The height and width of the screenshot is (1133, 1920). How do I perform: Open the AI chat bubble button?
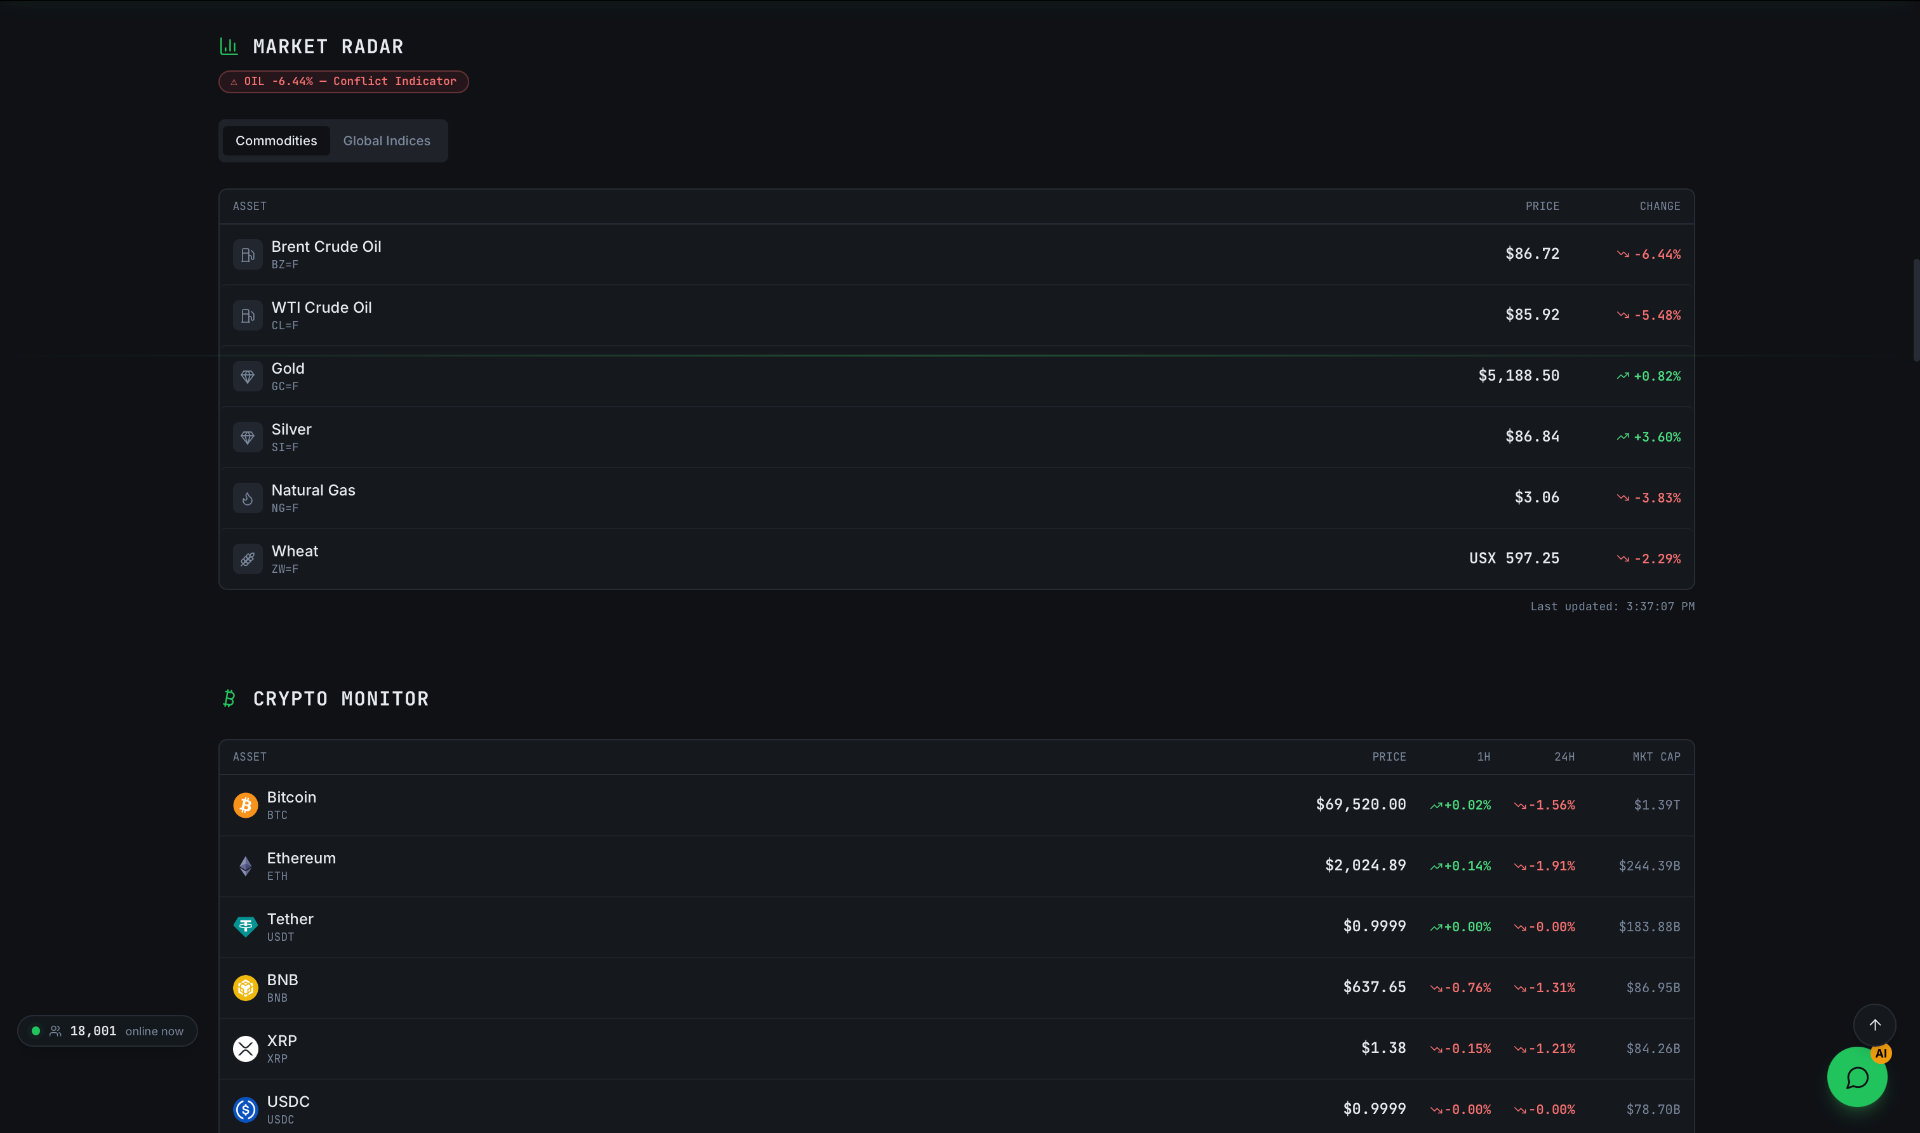click(x=1857, y=1077)
